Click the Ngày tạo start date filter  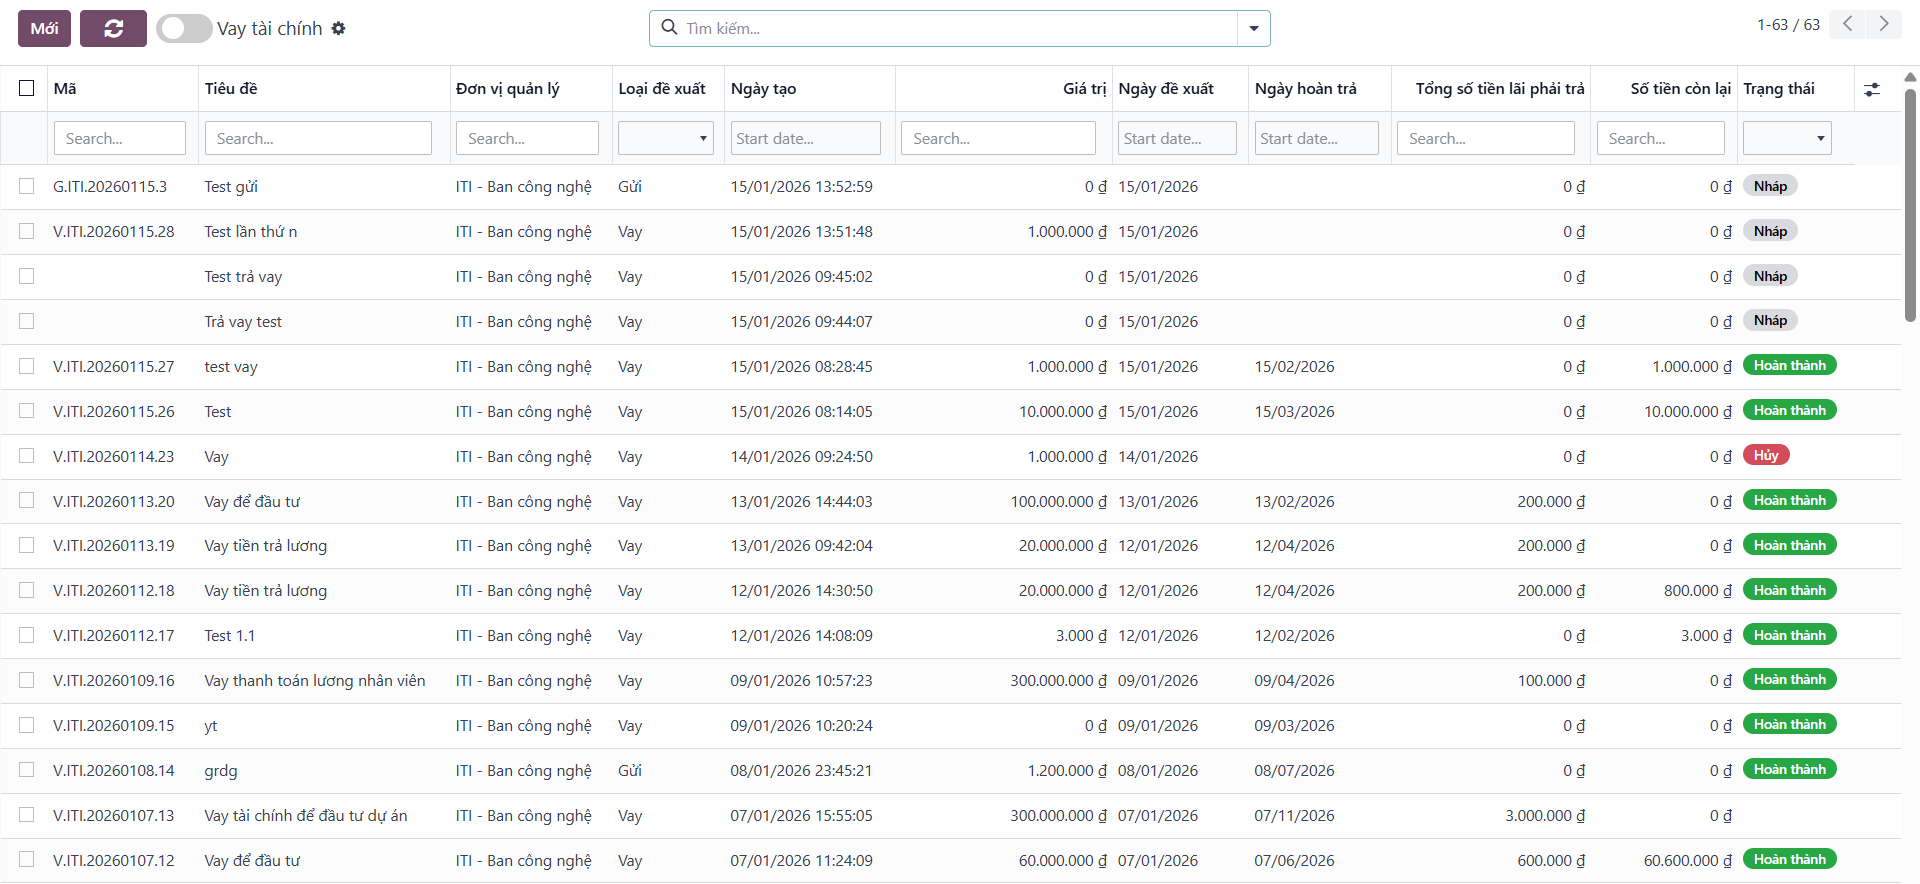click(806, 138)
